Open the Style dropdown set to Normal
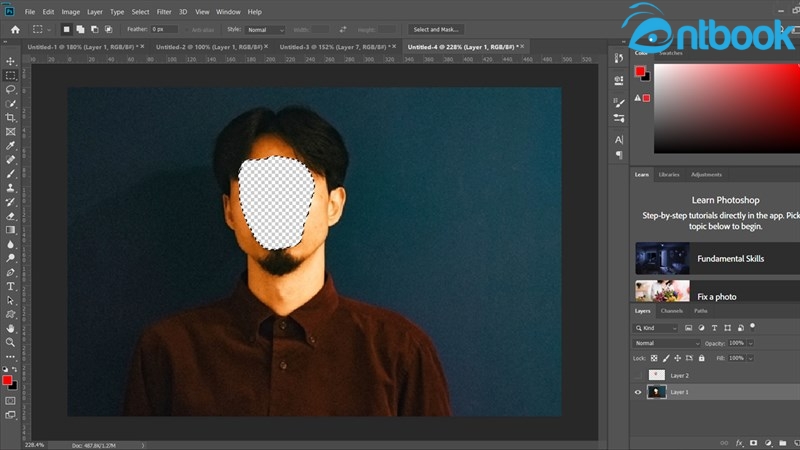Viewport: 800px width, 450px height. [x=265, y=30]
